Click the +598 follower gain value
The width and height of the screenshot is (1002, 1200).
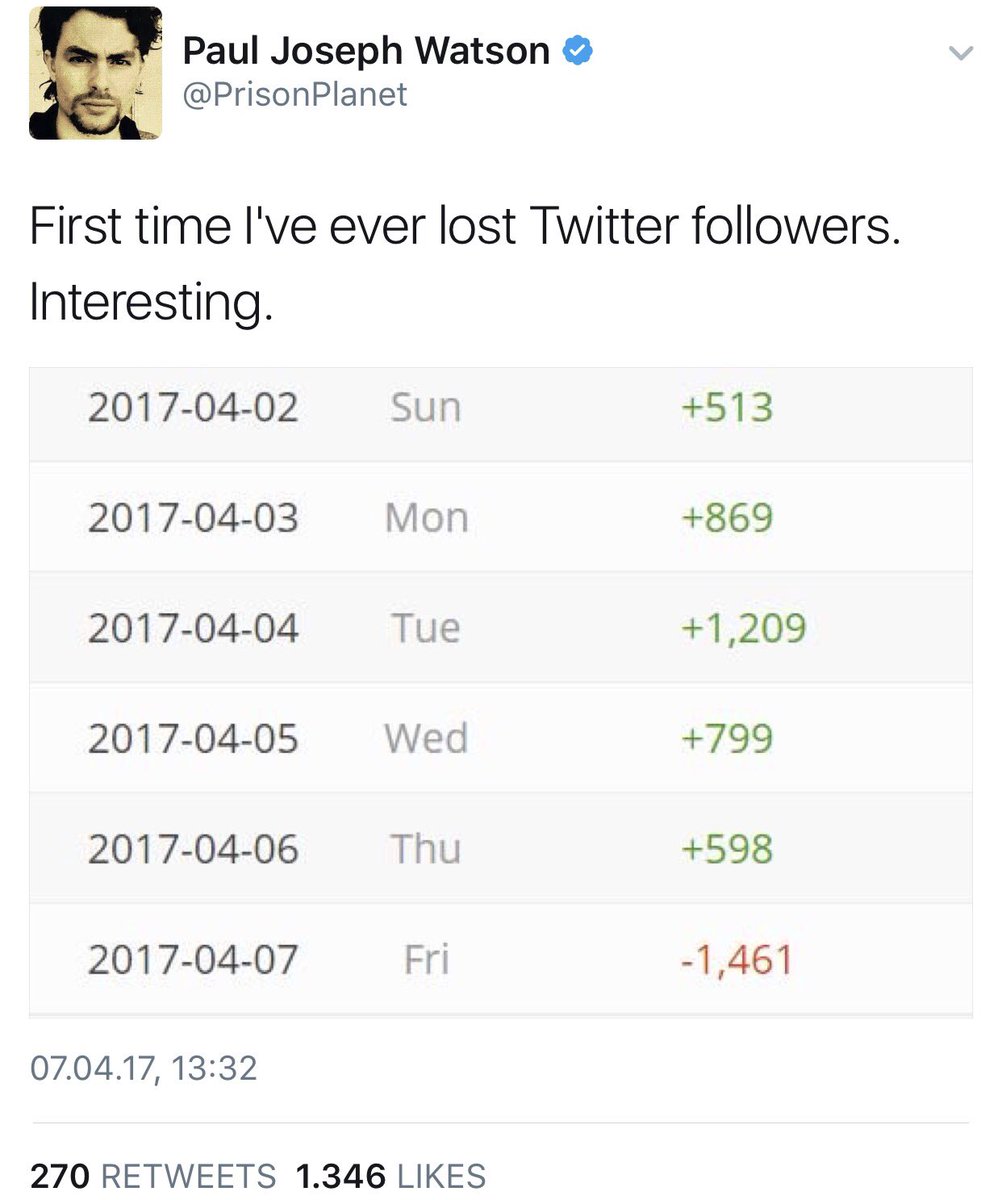tap(727, 849)
